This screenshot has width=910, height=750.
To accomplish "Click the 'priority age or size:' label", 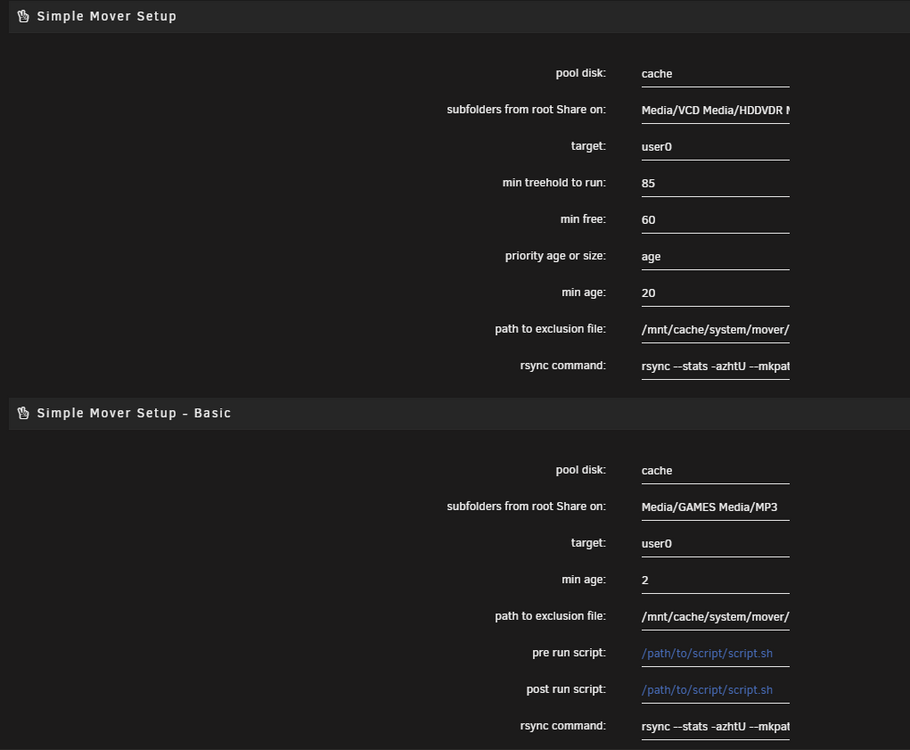I will tap(555, 256).
